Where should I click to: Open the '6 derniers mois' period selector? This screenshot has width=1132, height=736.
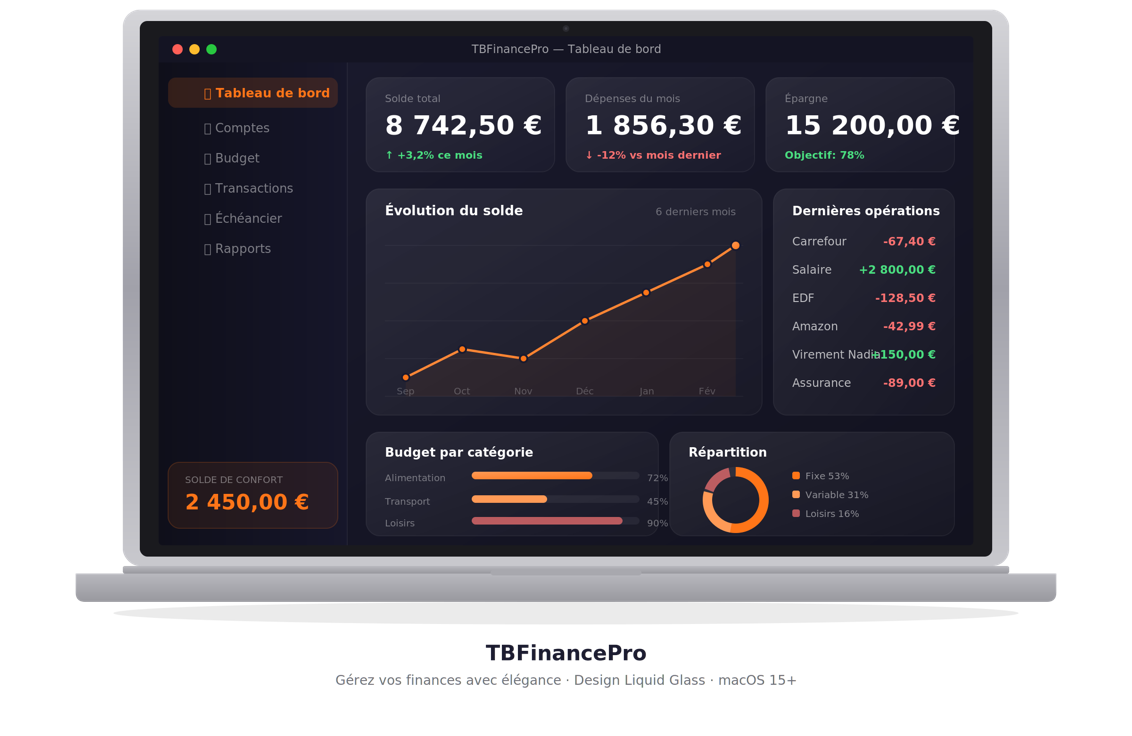point(695,212)
